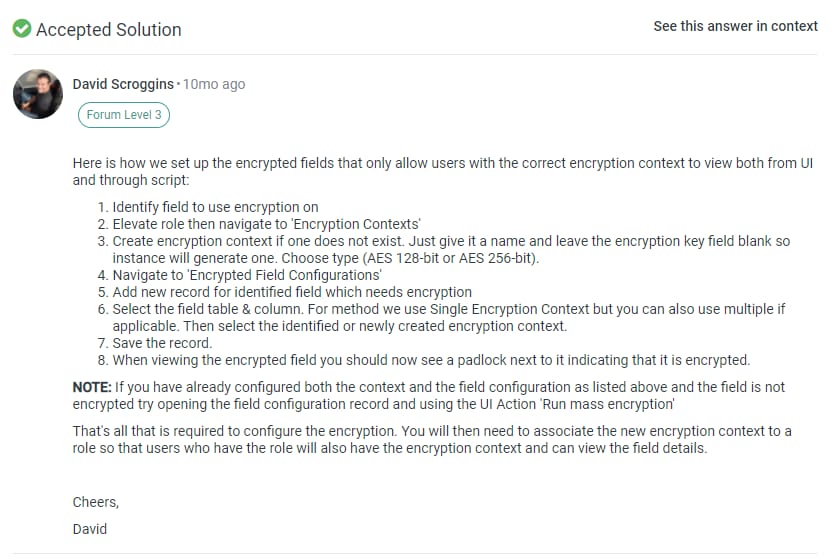Image resolution: width=837 pixels, height=560 pixels.
Task: Click step 4 'Encrypted Field Configurations' line
Action: pos(247,275)
